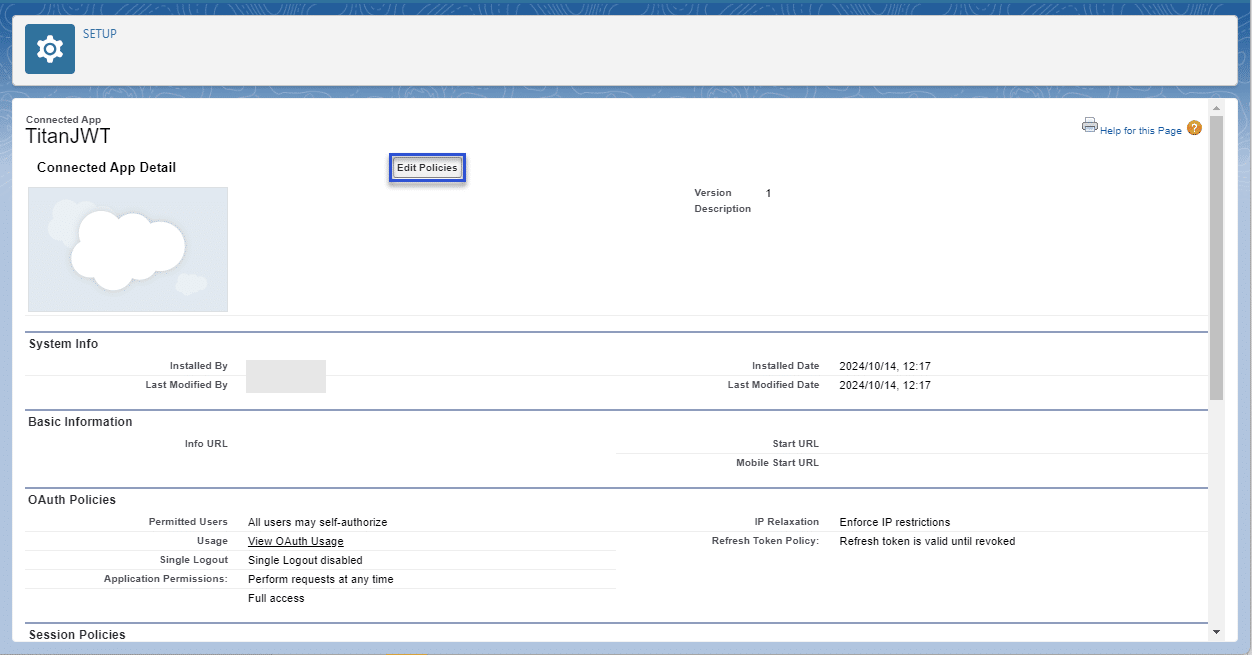
Task: Click the printer icon for printable view
Action: tap(1089, 125)
